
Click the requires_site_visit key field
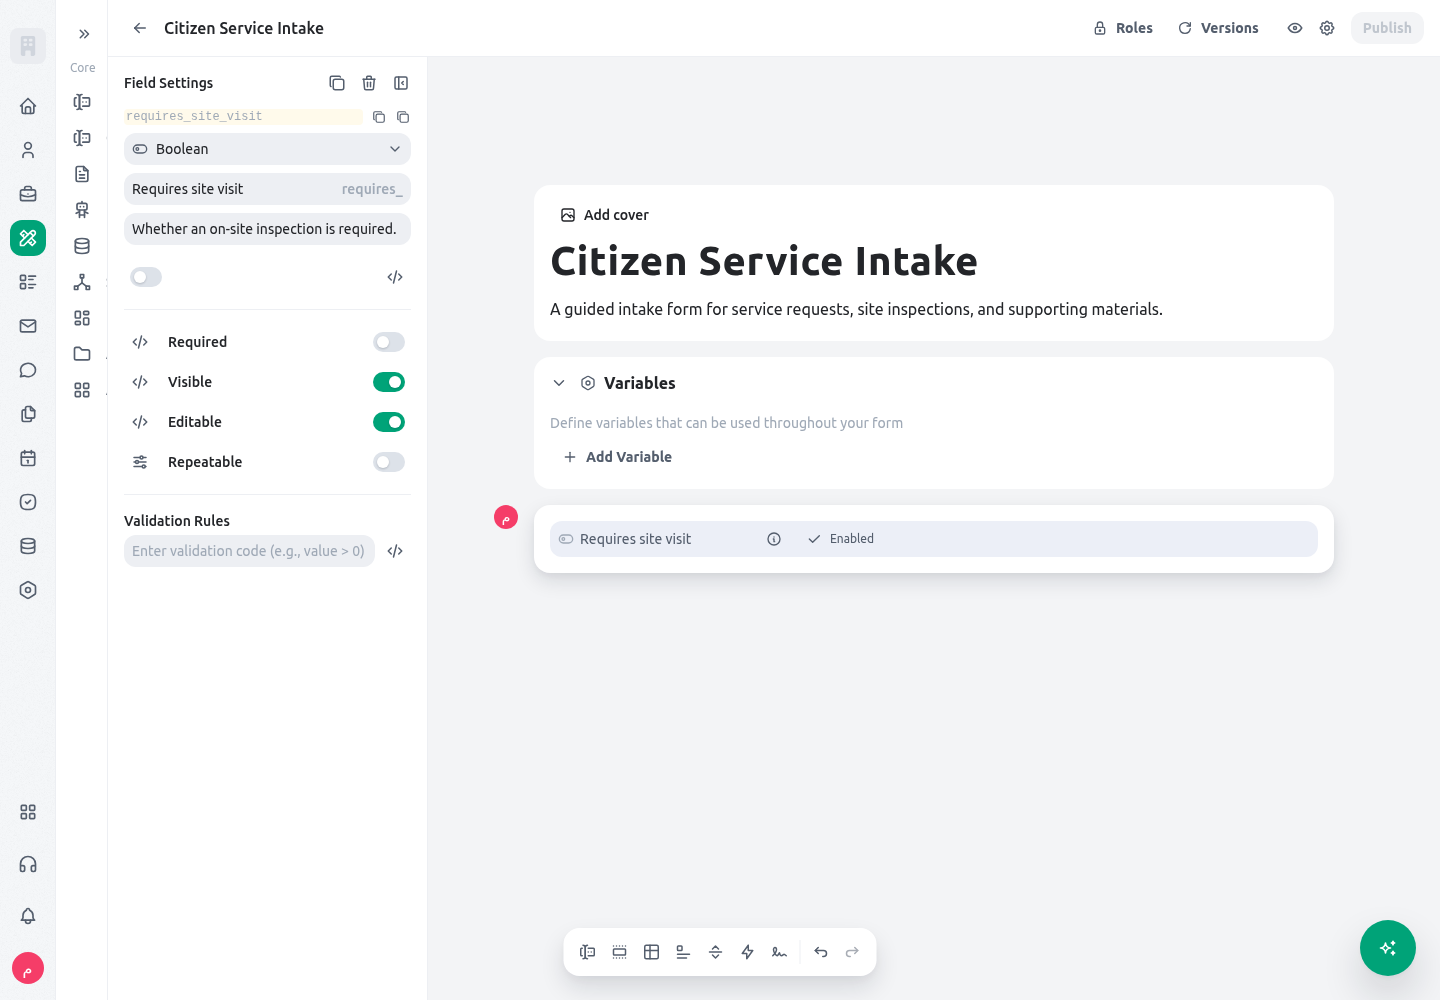(244, 117)
